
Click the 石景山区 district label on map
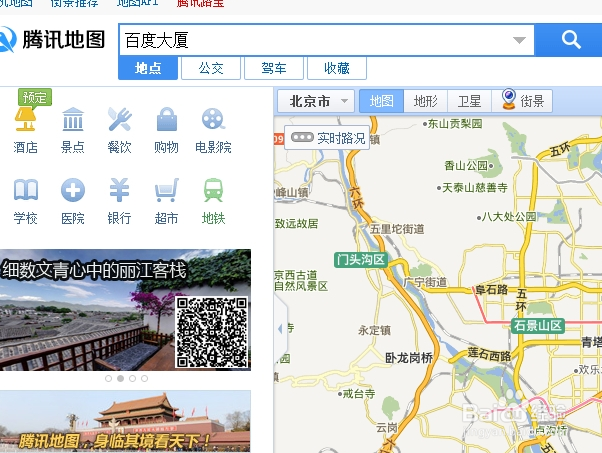click(538, 326)
